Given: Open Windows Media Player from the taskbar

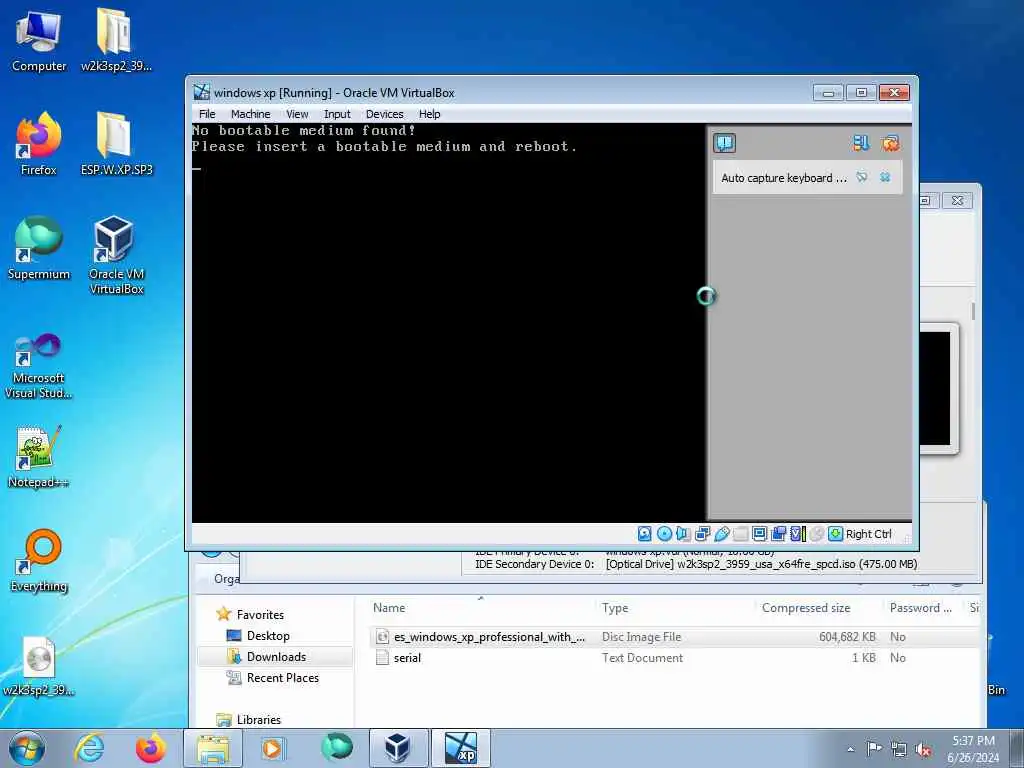Looking at the screenshot, I should pos(273,748).
